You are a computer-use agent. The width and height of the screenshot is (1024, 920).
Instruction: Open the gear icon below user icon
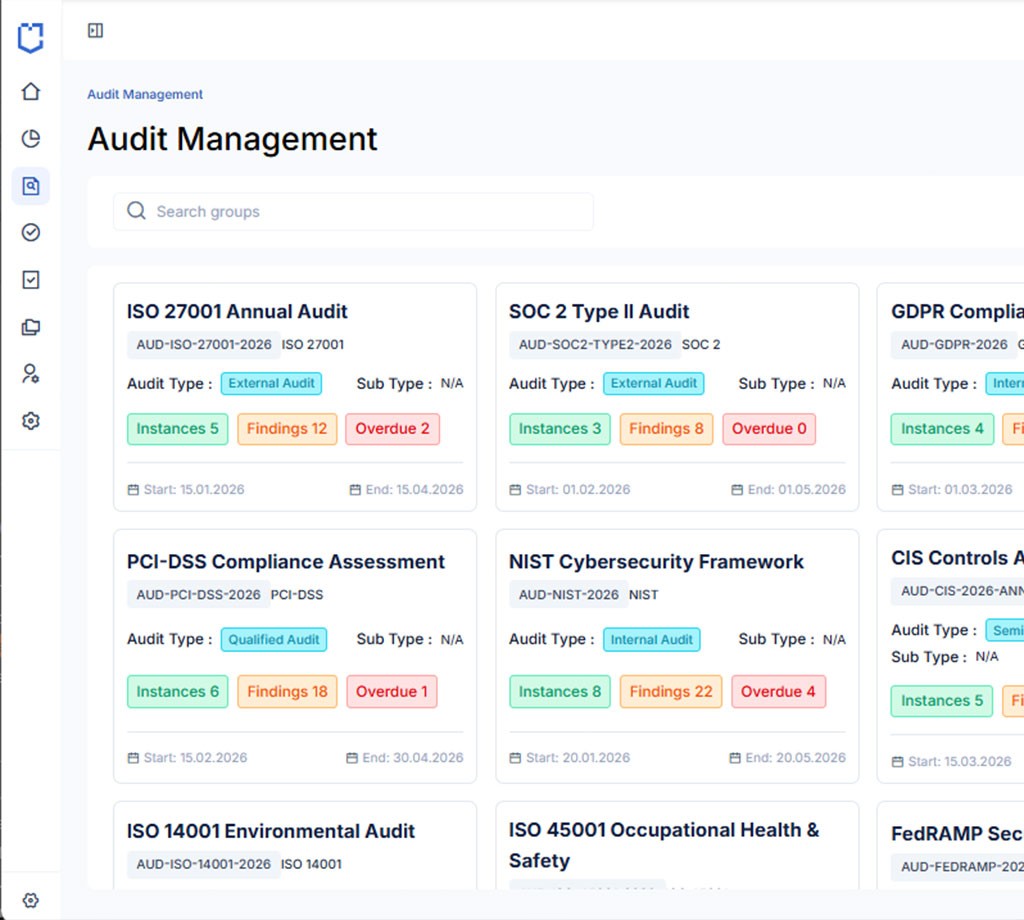point(31,420)
